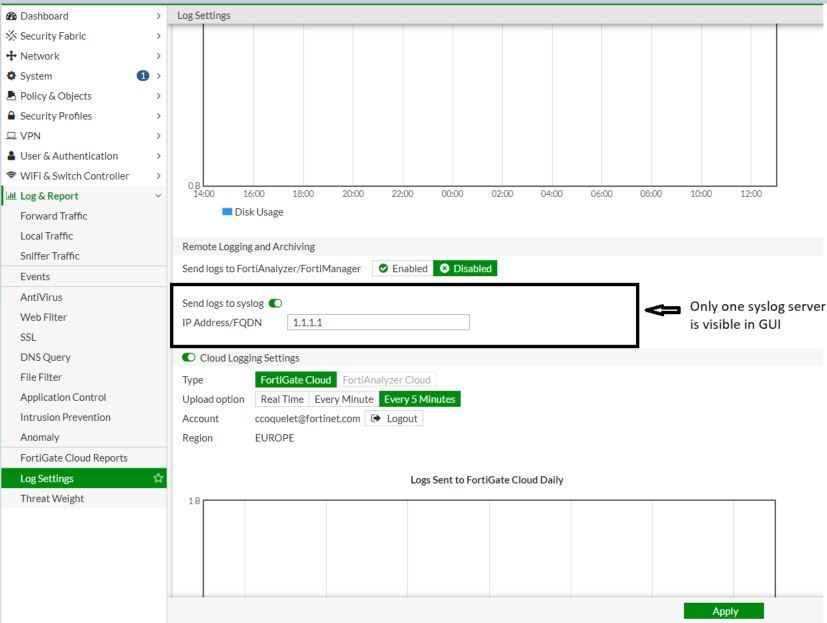Click the Security Profiles lock icon
The image size is (827, 623).
(x=11, y=116)
